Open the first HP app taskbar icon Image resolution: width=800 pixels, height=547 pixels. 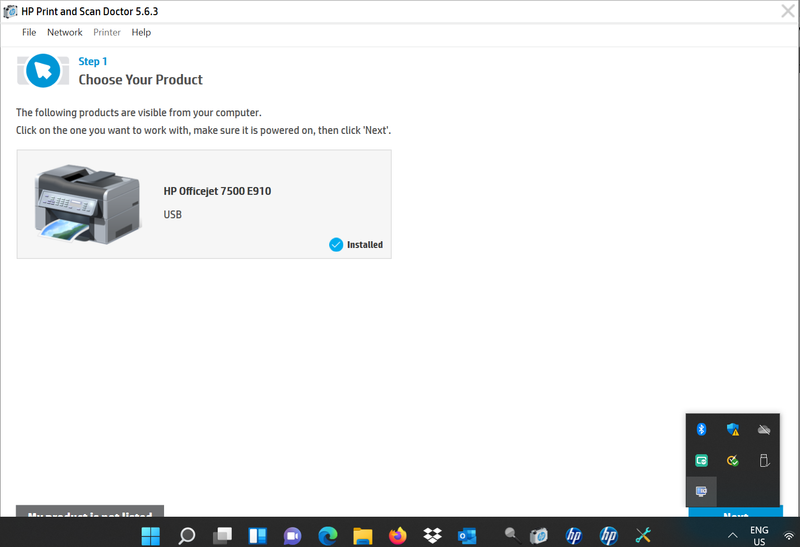pos(574,535)
